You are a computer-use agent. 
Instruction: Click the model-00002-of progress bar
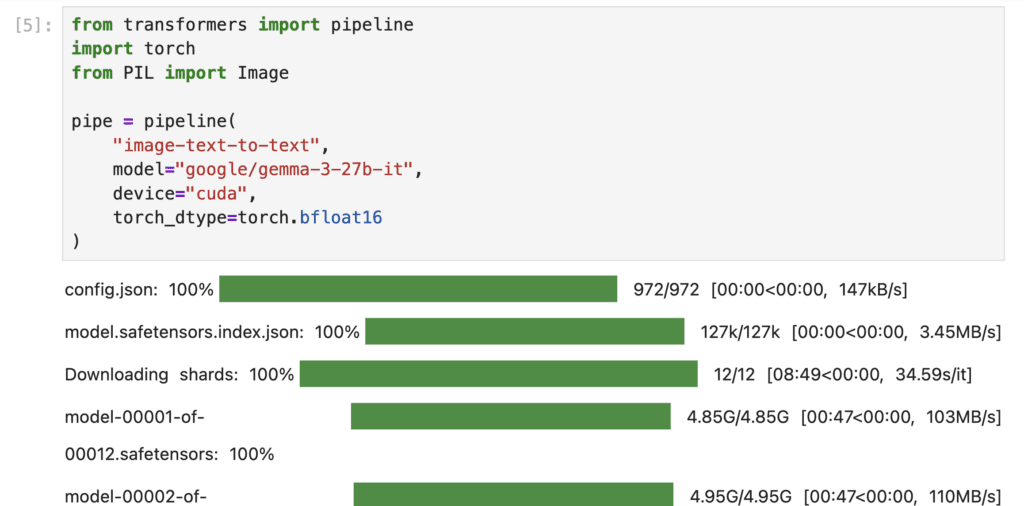[513, 494]
